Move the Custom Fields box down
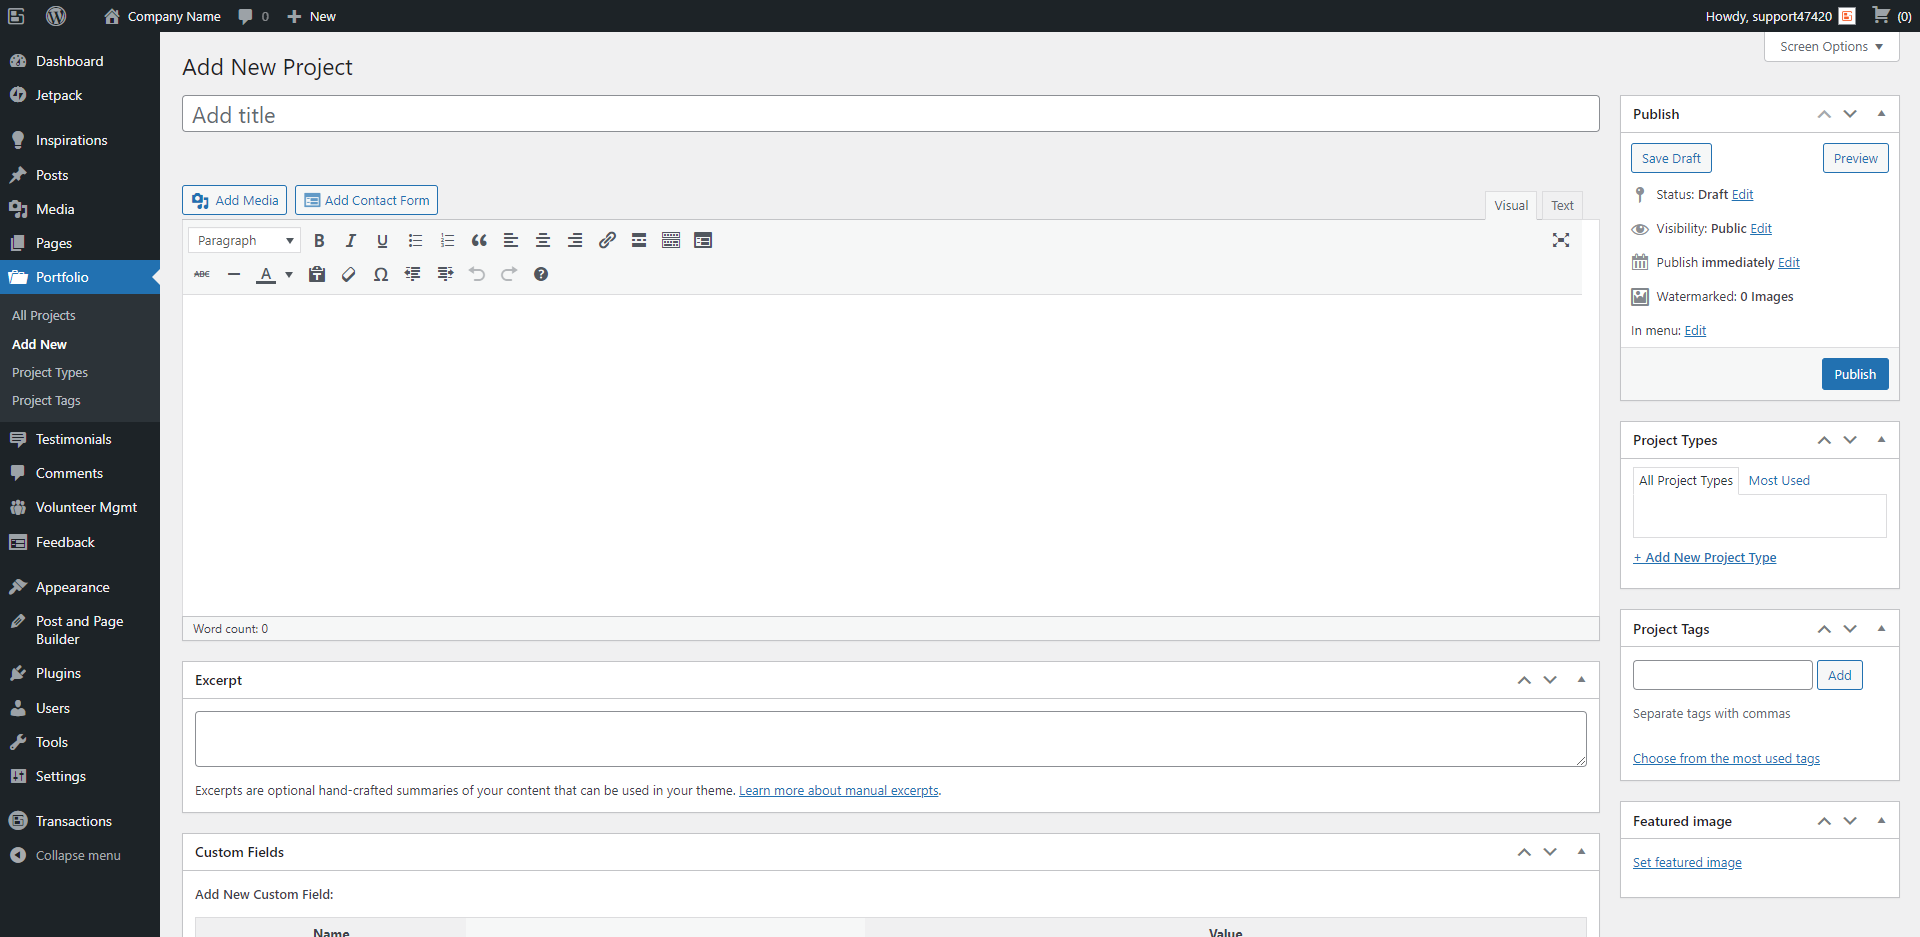Image resolution: width=1920 pixels, height=937 pixels. tap(1550, 852)
